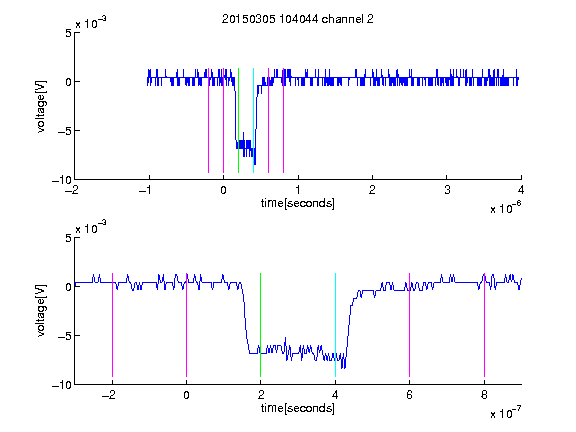The height and width of the screenshot is (432, 576).
Task: Select the magenta marker at 6 in bottom plot
Action: click(410, 325)
